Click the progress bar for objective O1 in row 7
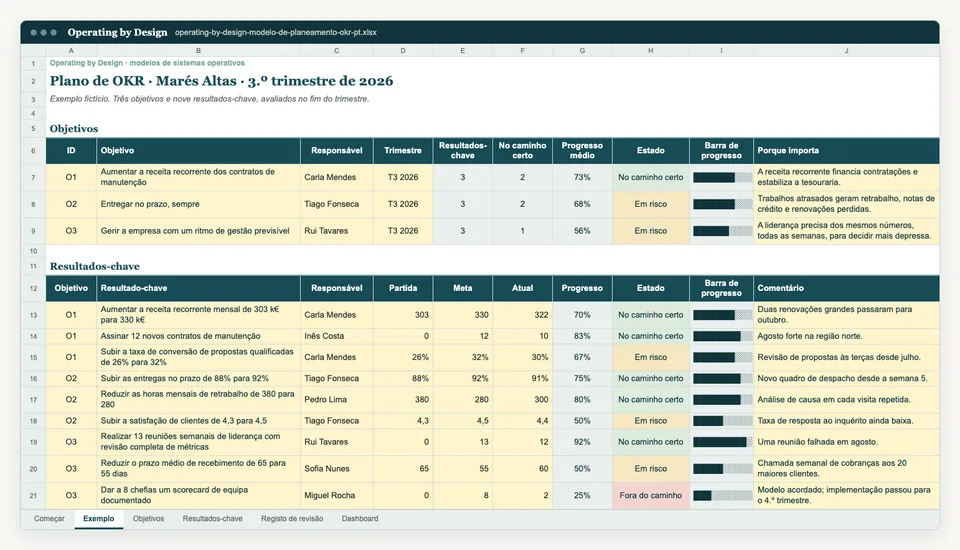The width and height of the screenshot is (960, 550). pyautogui.click(x=722, y=178)
